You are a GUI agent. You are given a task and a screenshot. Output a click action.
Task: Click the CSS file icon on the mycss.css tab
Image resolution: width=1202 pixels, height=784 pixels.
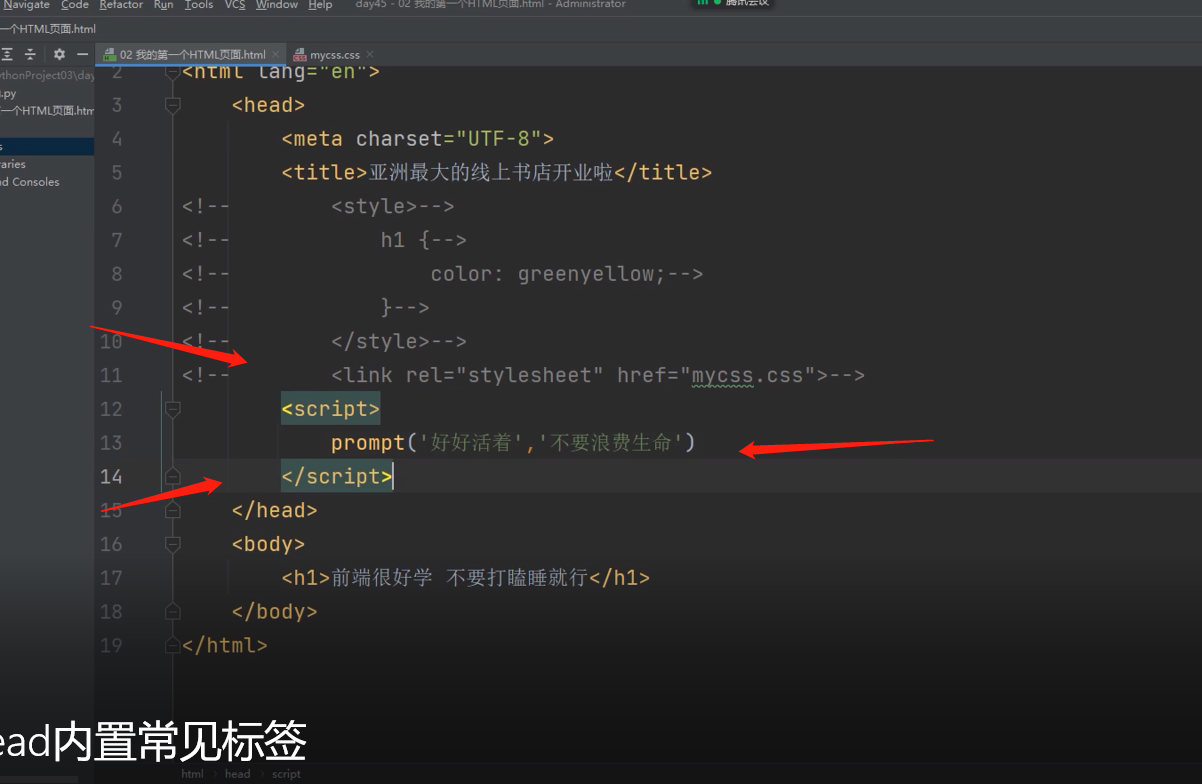click(x=300, y=55)
